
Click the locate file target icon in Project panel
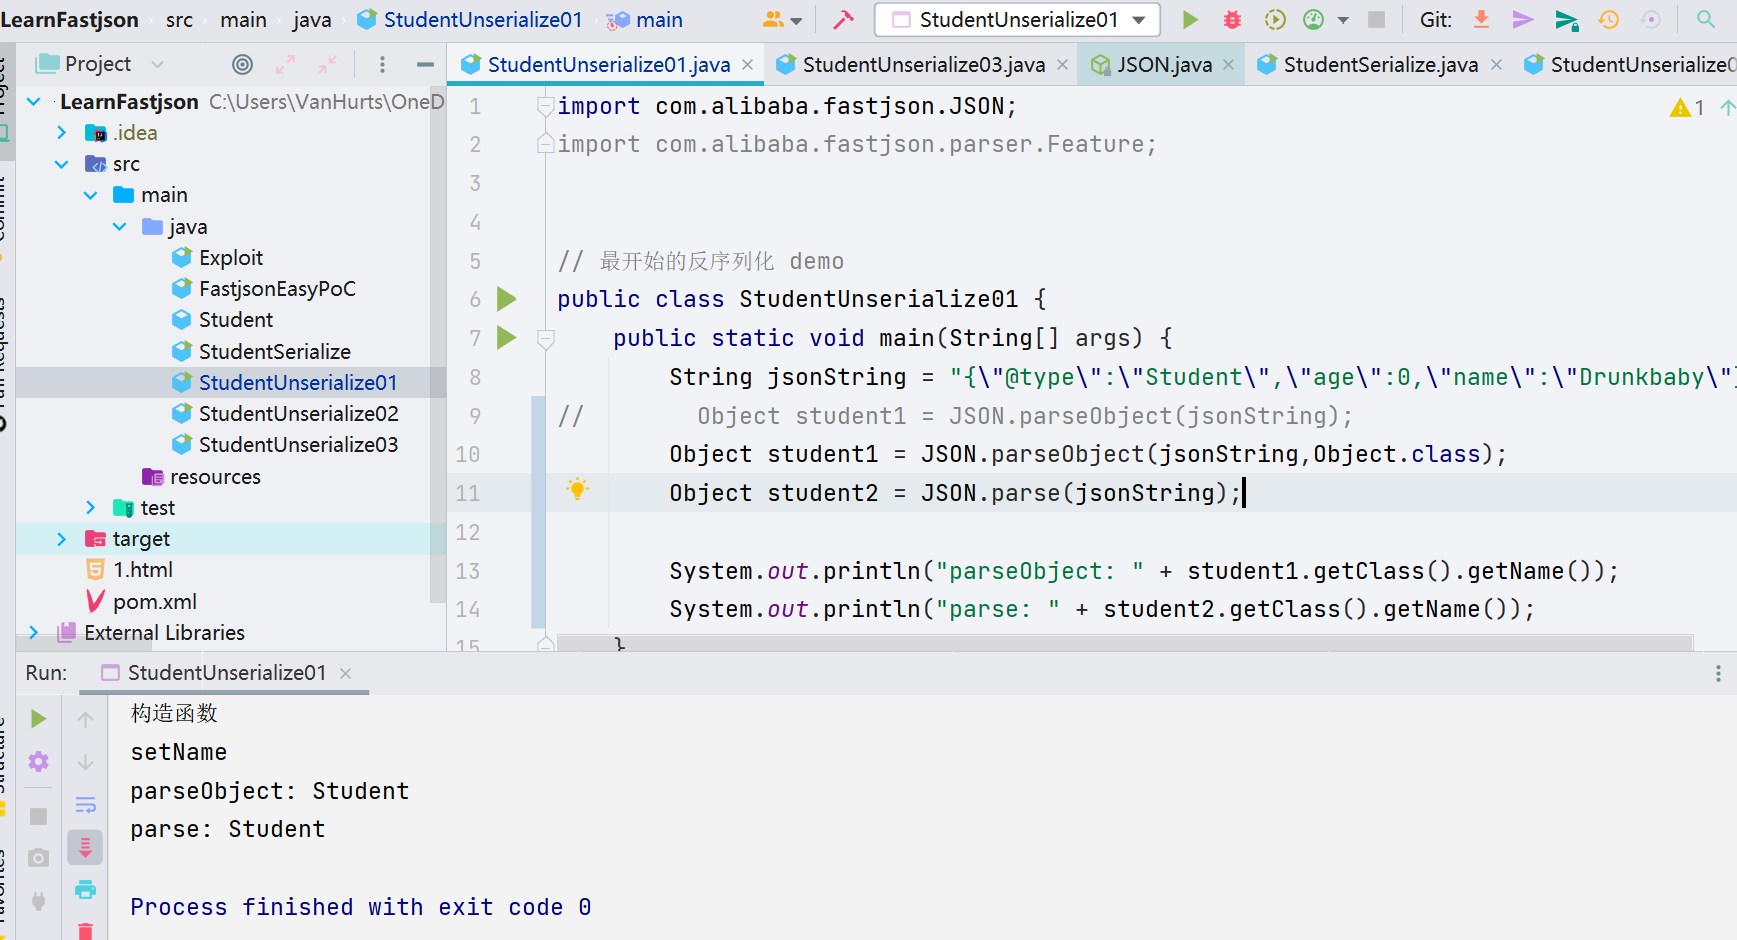242,65
